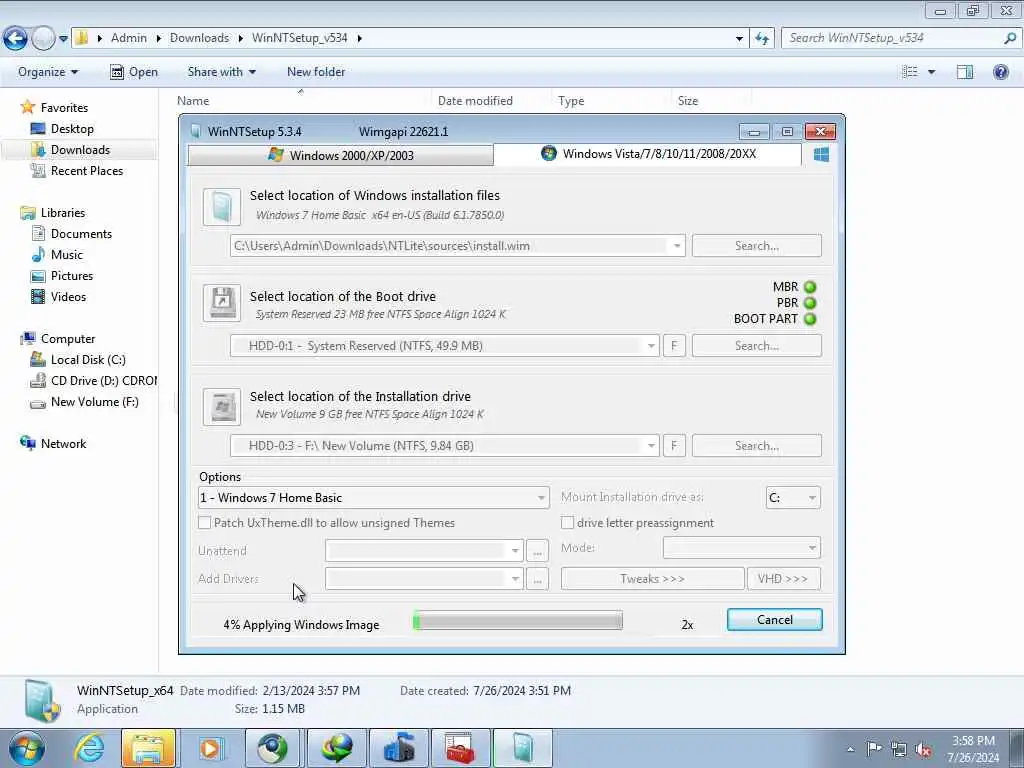Click Search for Boot drive
This screenshot has width=1024, height=768.
click(x=756, y=346)
